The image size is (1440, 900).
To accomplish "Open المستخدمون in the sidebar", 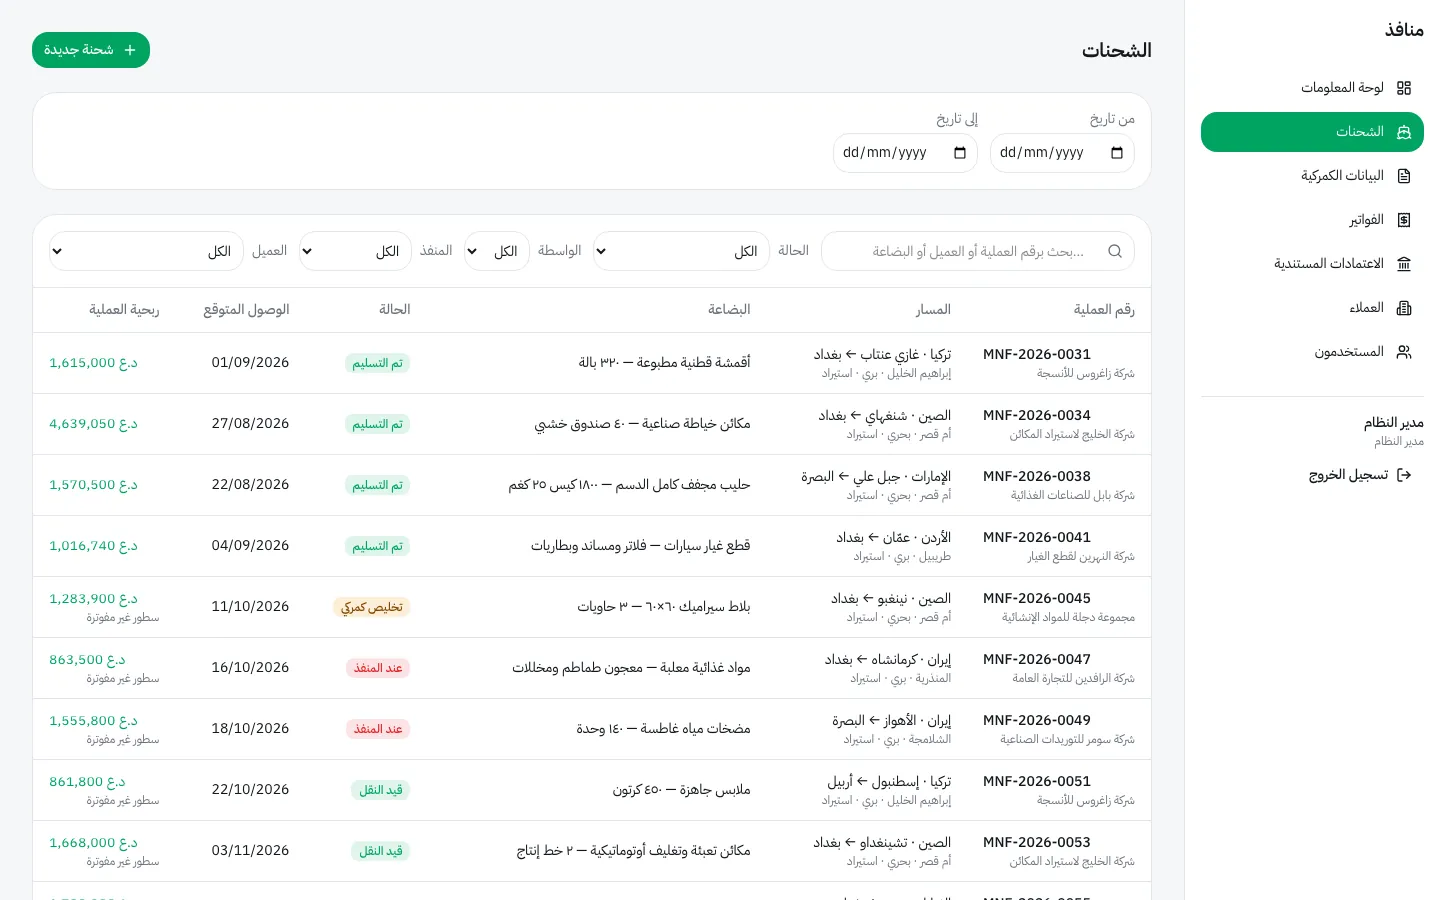I will tap(1312, 352).
